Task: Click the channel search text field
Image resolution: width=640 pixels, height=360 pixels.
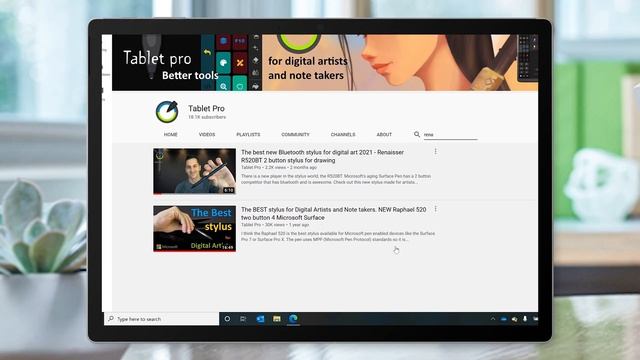Action: click(450, 135)
